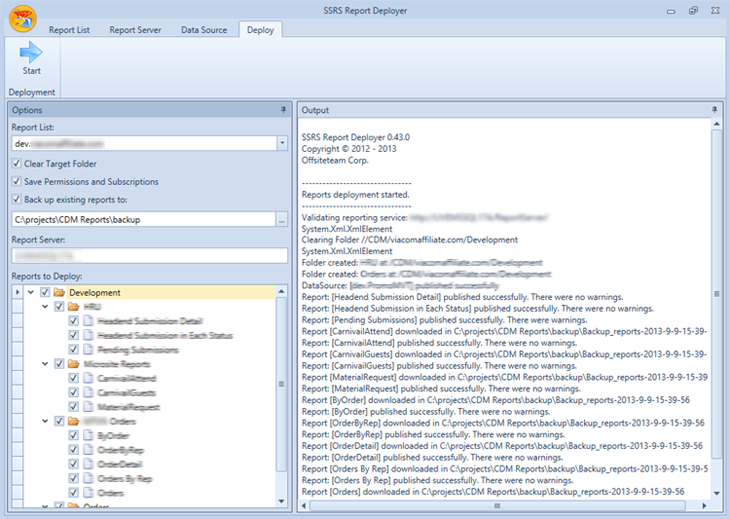The height and width of the screenshot is (519, 730).
Task: Click the Report List combo box field
Action: coord(144,143)
